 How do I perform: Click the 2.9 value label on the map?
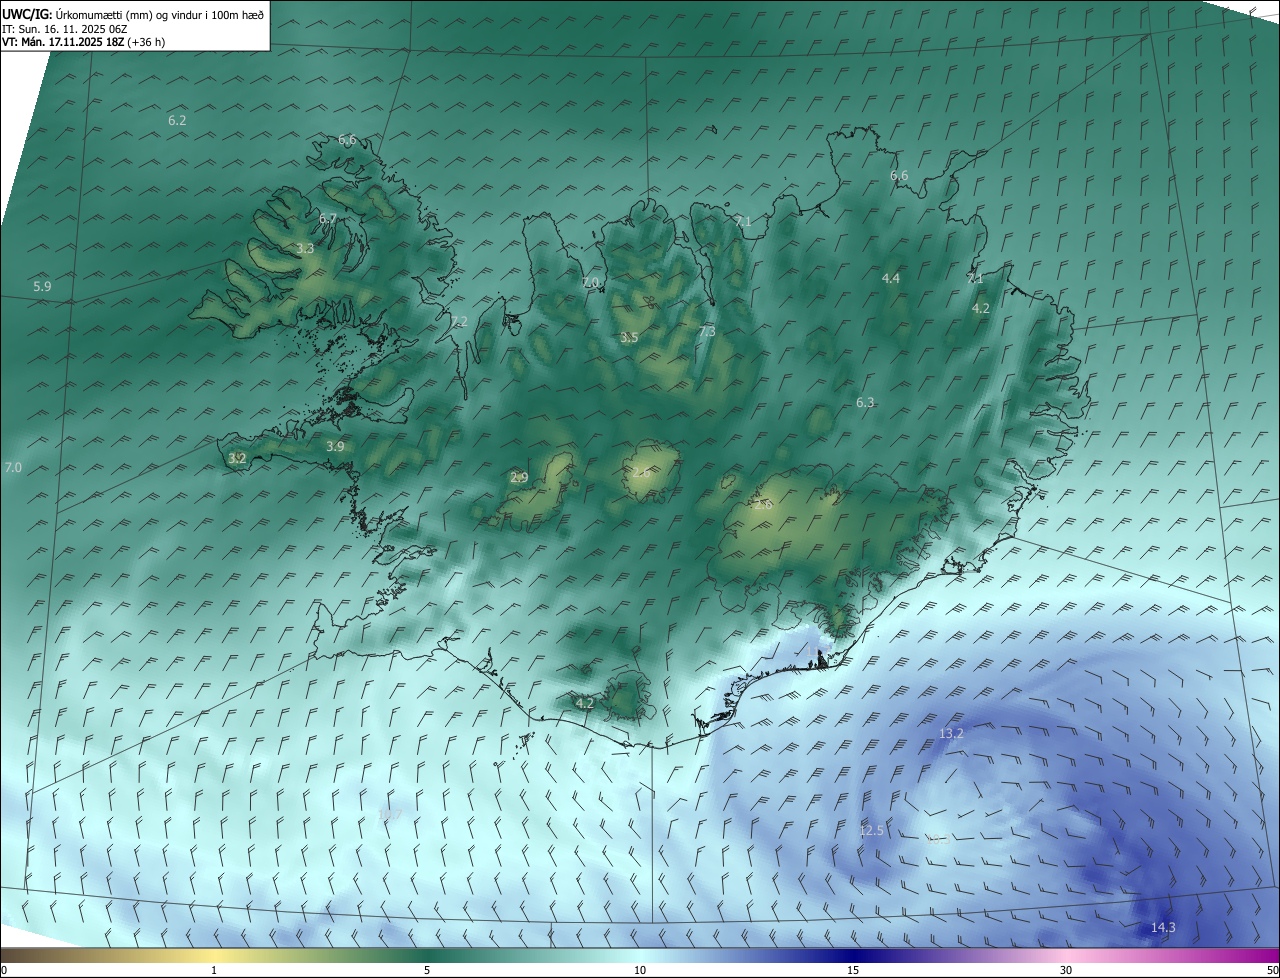tap(519, 478)
